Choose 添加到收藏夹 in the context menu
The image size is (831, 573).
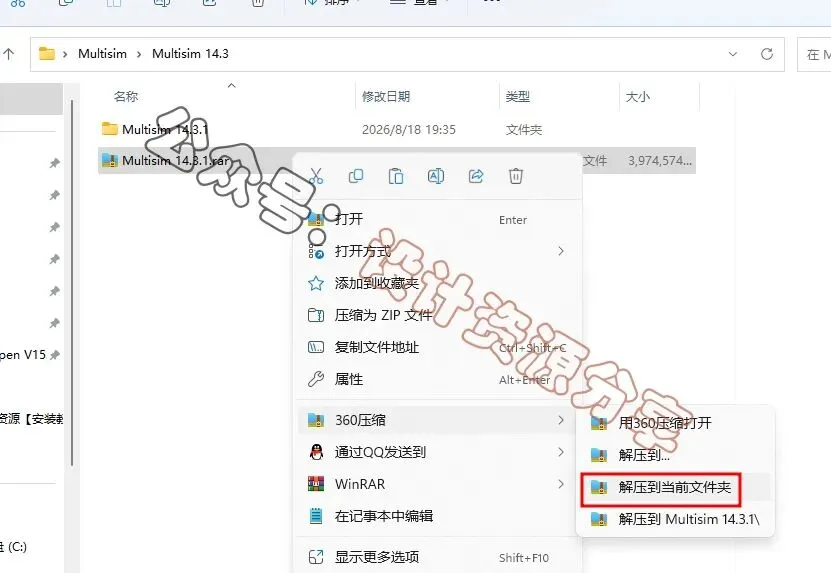coord(437,283)
